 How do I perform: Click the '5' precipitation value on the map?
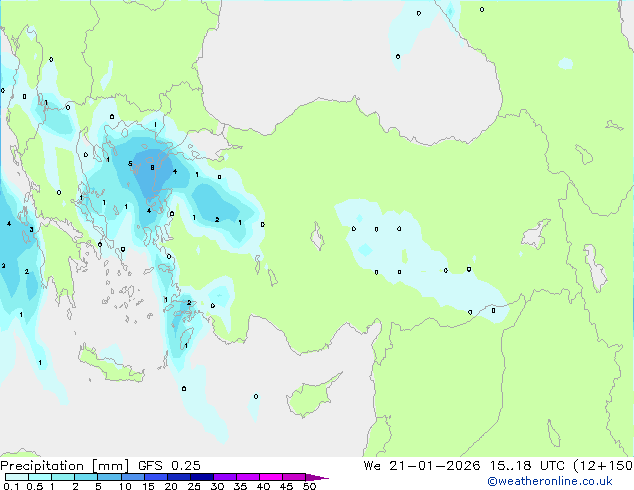pyautogui.click(x=130, y=163)
